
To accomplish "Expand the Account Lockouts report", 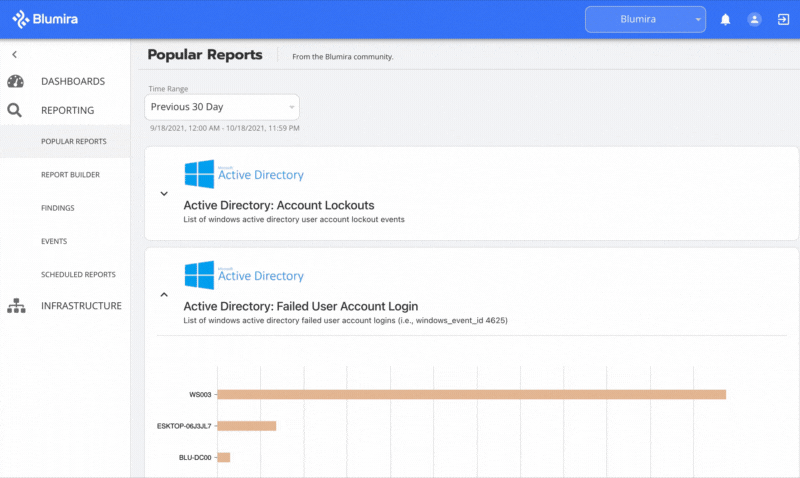I will click(164, 193).
